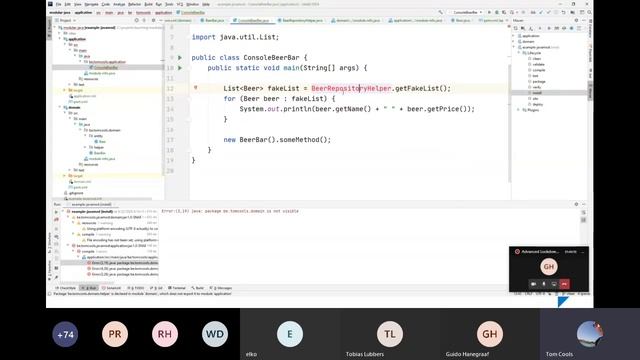Expand the Plugins node in Maven panel
The image size is (640, 360).
click(519, 110)
